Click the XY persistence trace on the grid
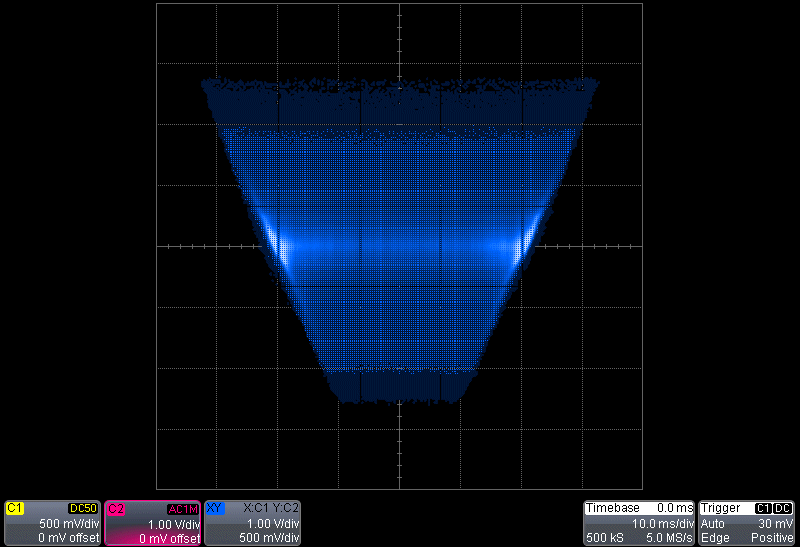Image resolution: width=800 pixels, height=547 pixels. pyautogui.click(x=399, y=240)
